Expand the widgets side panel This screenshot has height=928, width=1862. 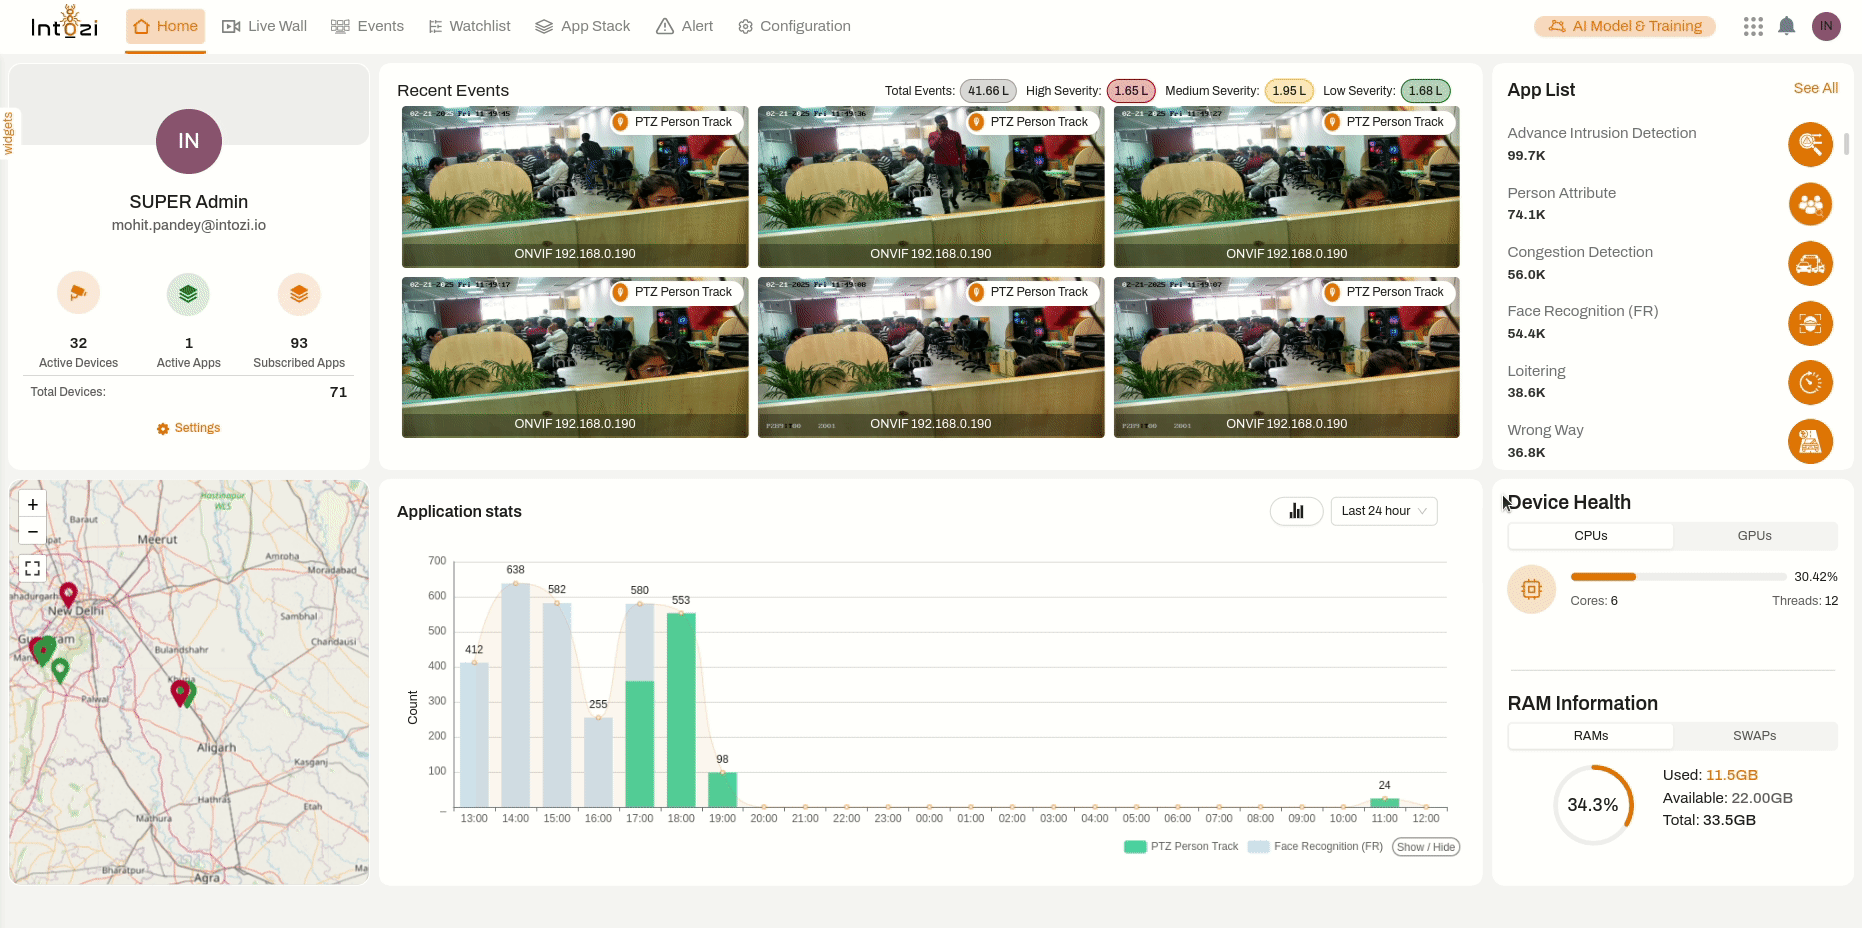click(x=8, y=133)
